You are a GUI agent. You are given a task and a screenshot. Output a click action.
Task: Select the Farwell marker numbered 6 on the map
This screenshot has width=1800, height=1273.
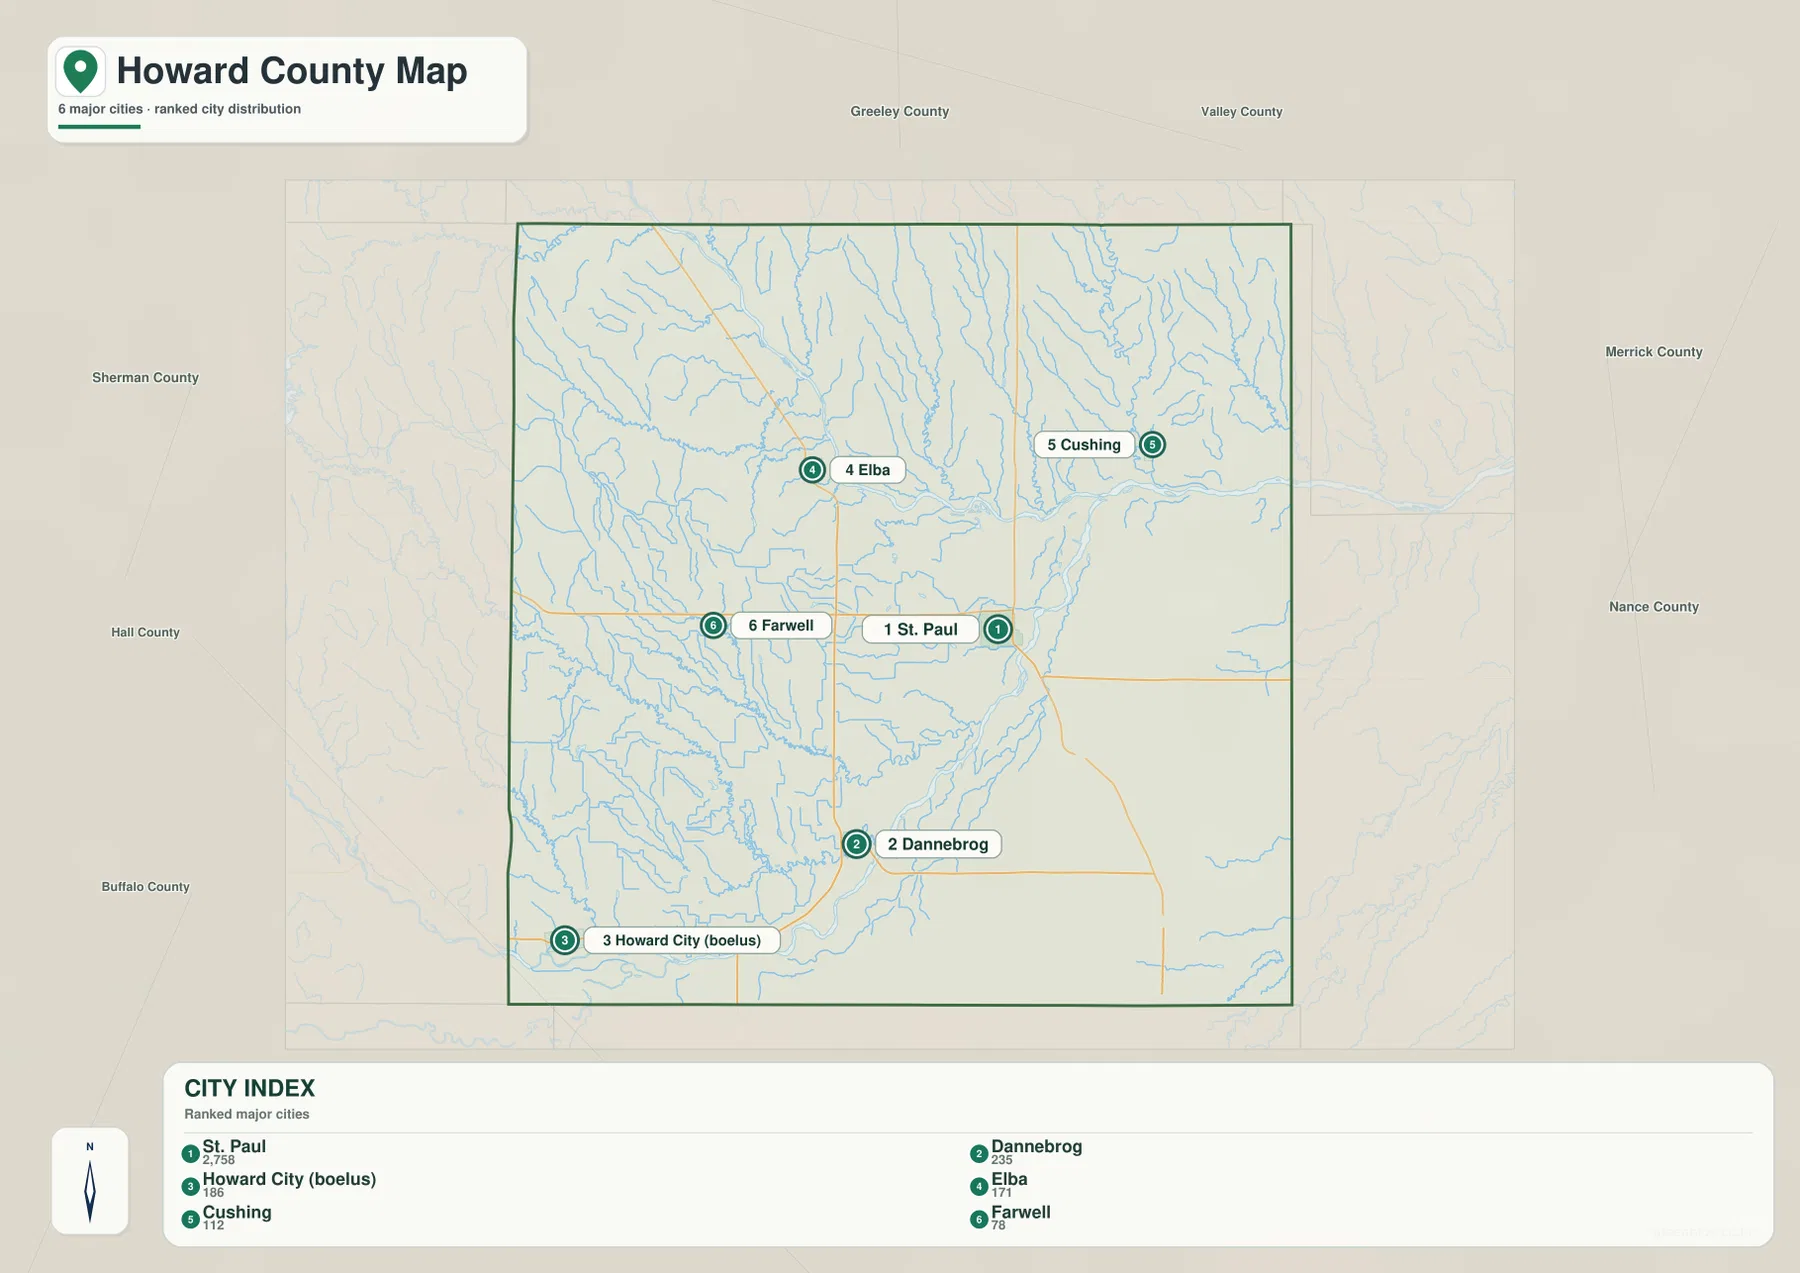(x=713, y=626)
